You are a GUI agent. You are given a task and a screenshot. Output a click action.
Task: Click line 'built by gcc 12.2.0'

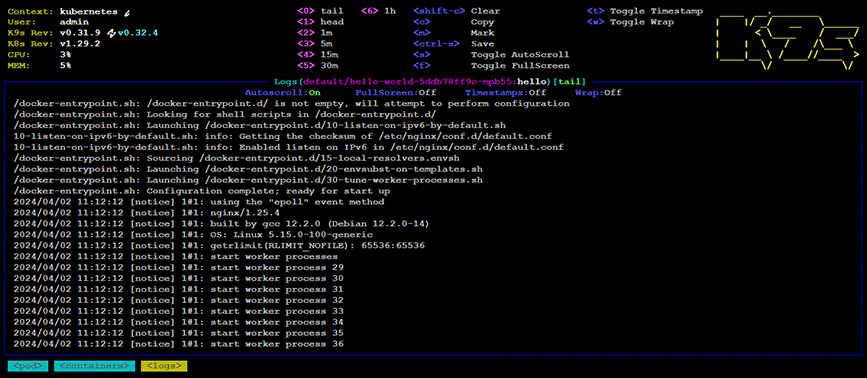tap(222, 224)
